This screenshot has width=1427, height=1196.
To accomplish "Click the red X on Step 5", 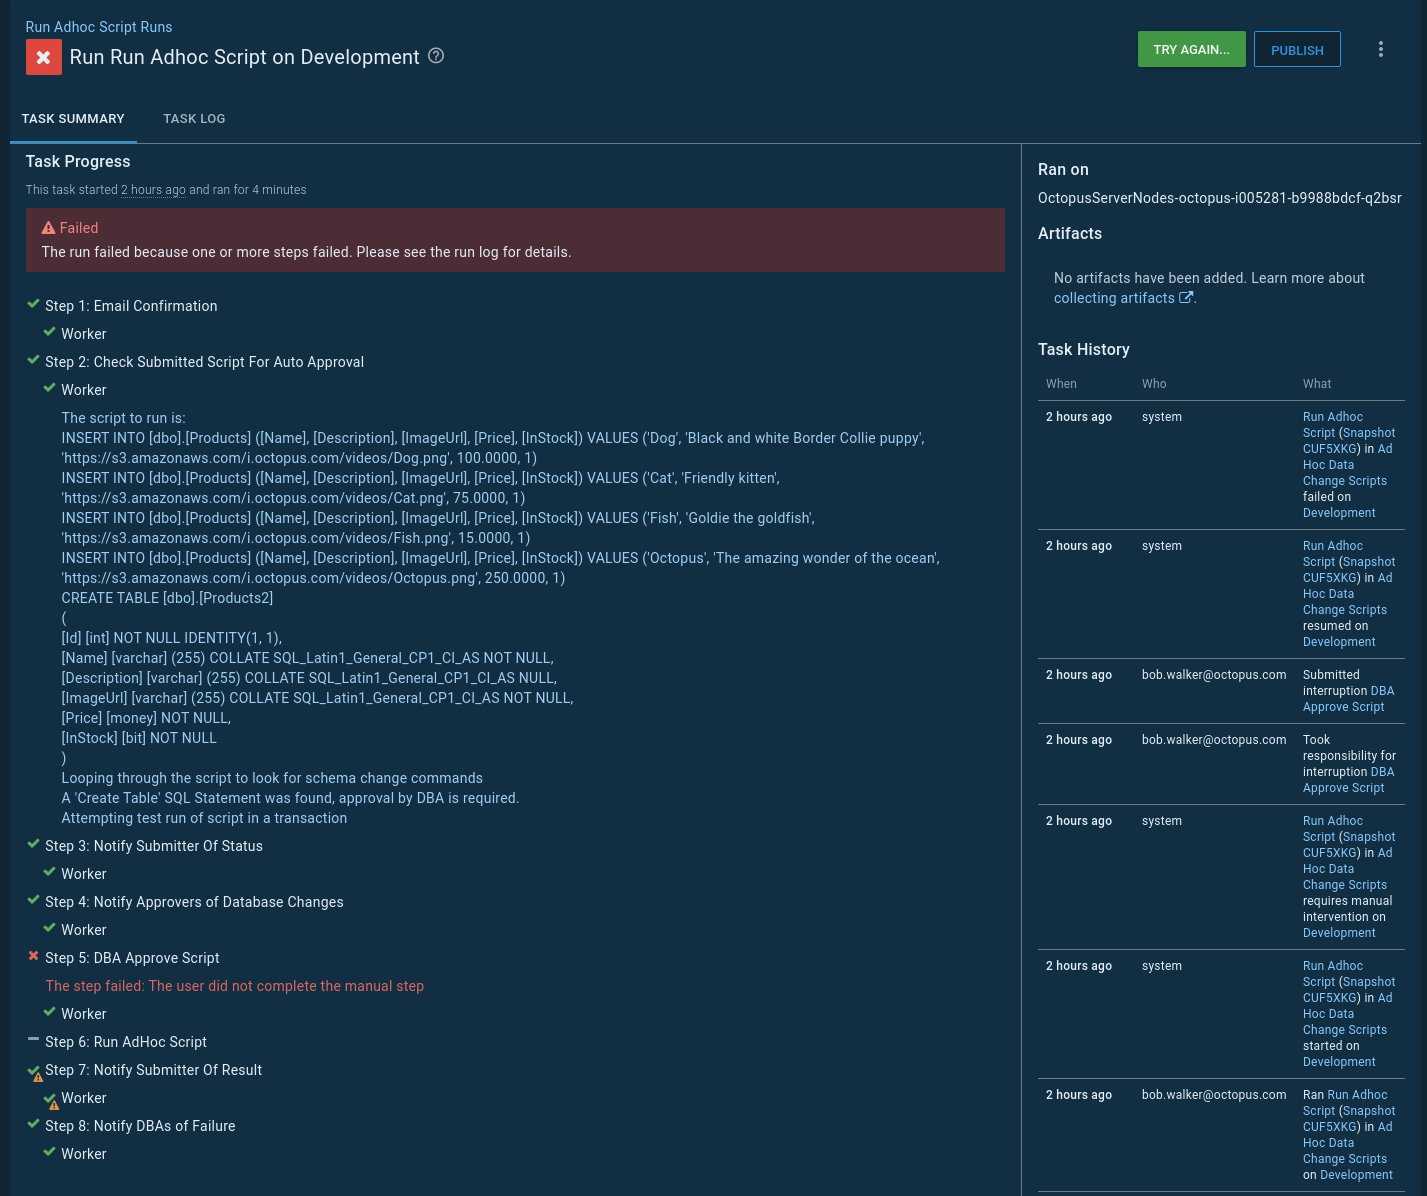I will 34,957.
